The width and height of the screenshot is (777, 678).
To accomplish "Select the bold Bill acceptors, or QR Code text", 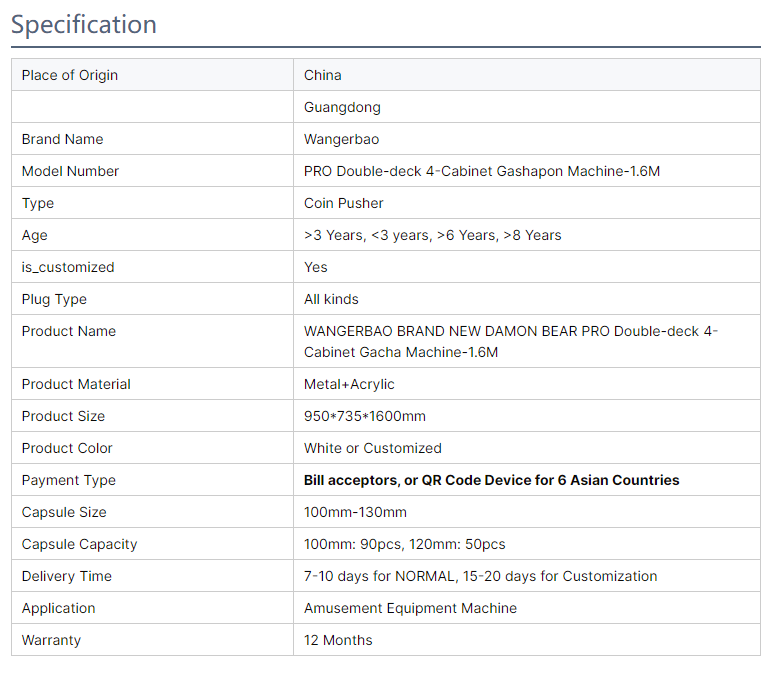I will click(x=393, y=480).
